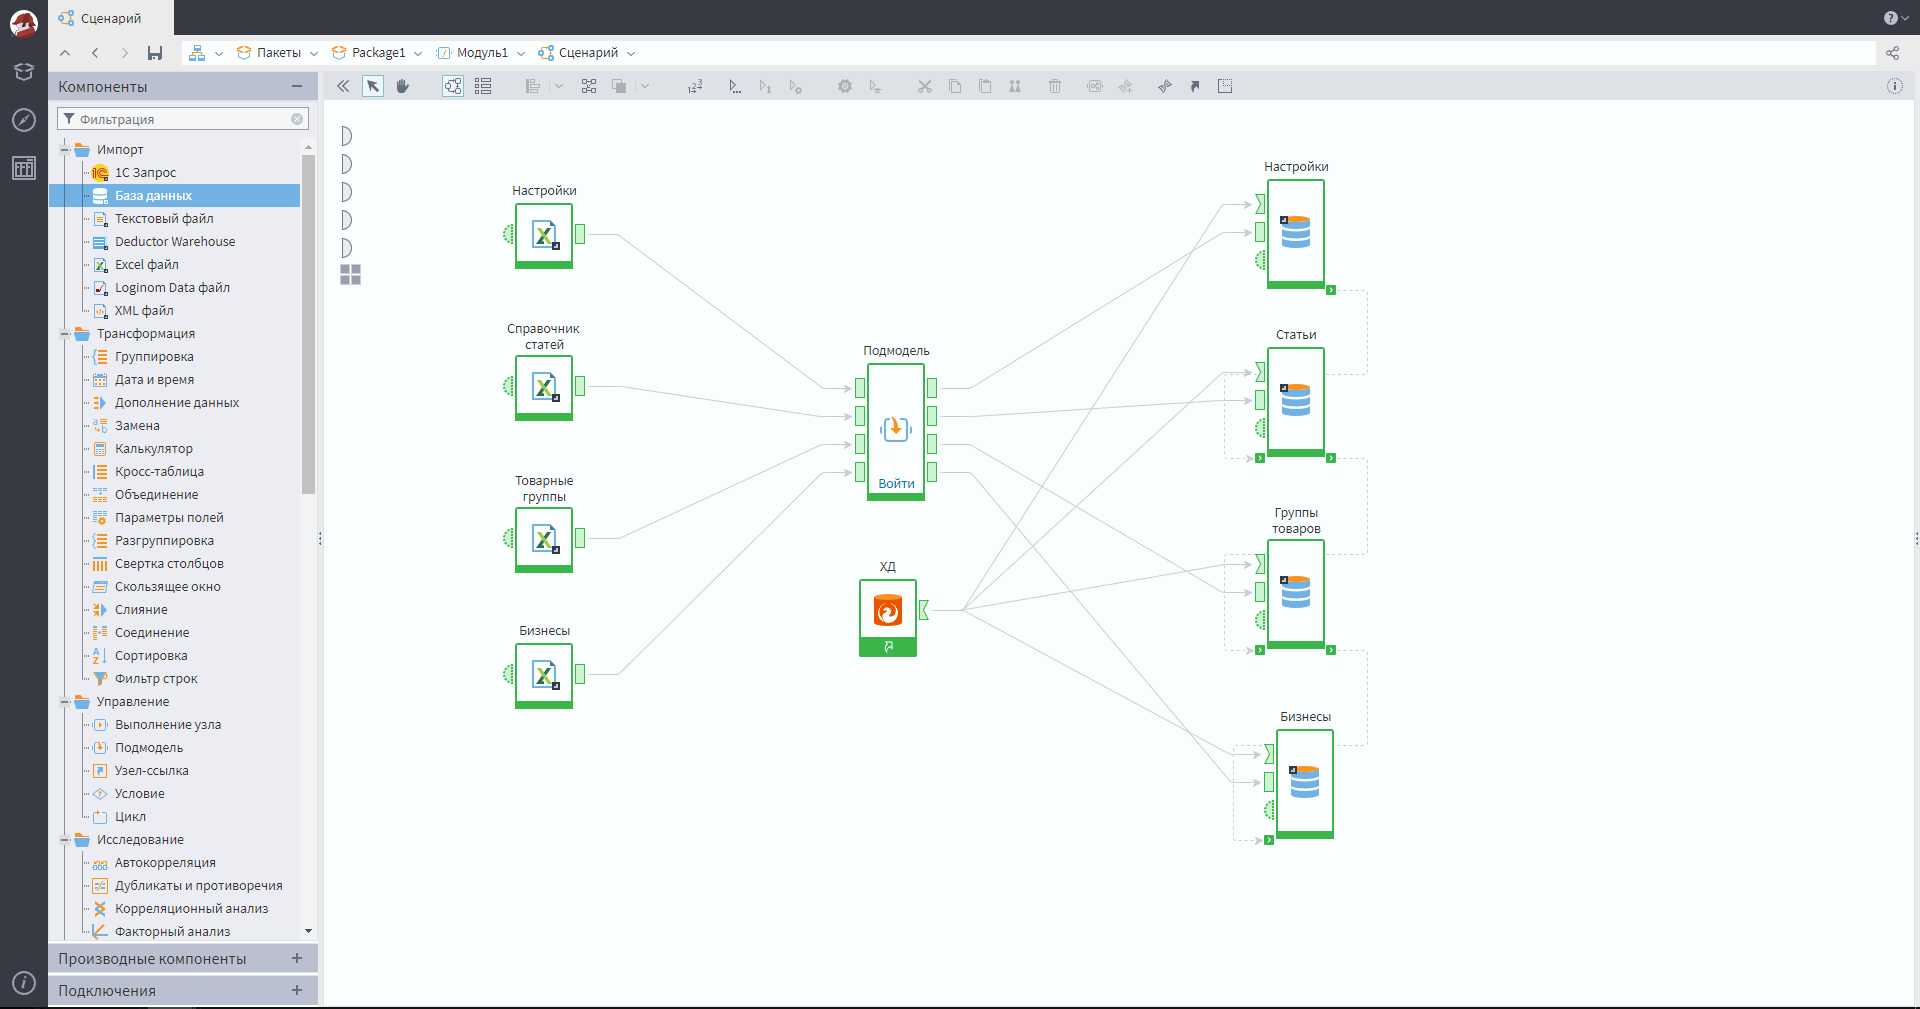This screenshot has width=1920, height=1009.
Task: Expand Производные компоненты panel with plus
Action: pyautogui.click(x=297, y=958)
